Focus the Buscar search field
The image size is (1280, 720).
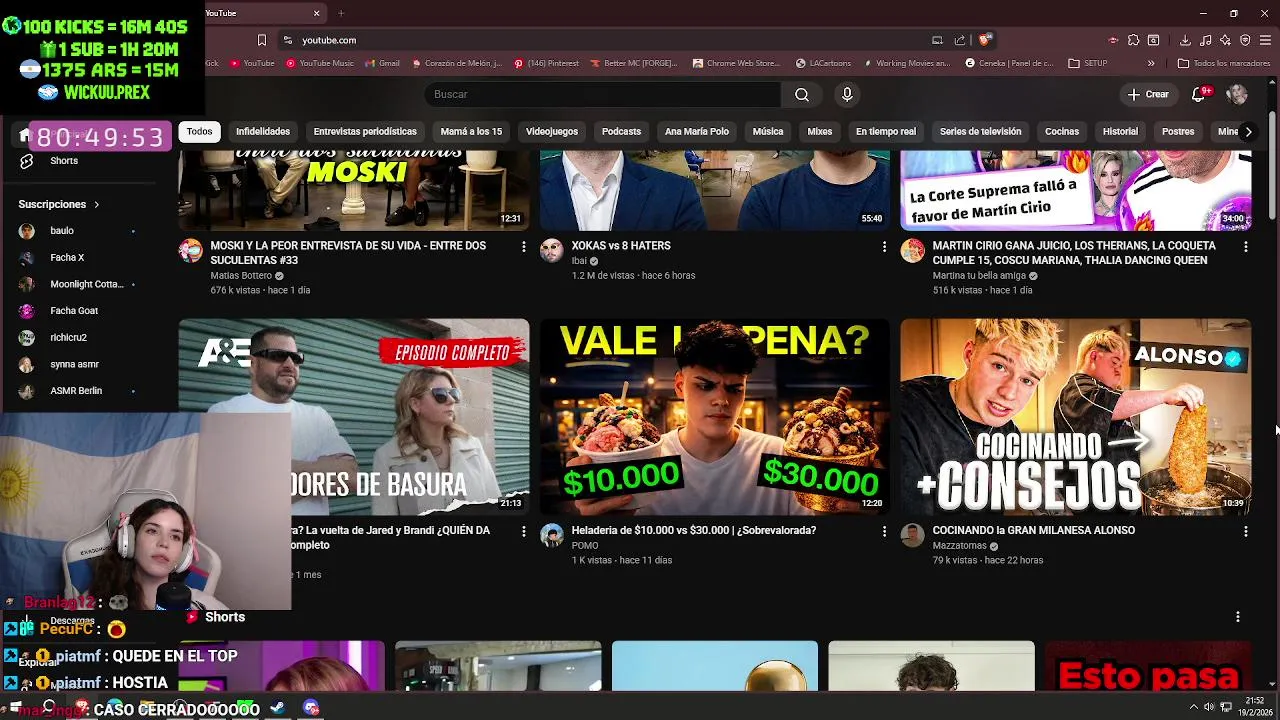(603, 94)
